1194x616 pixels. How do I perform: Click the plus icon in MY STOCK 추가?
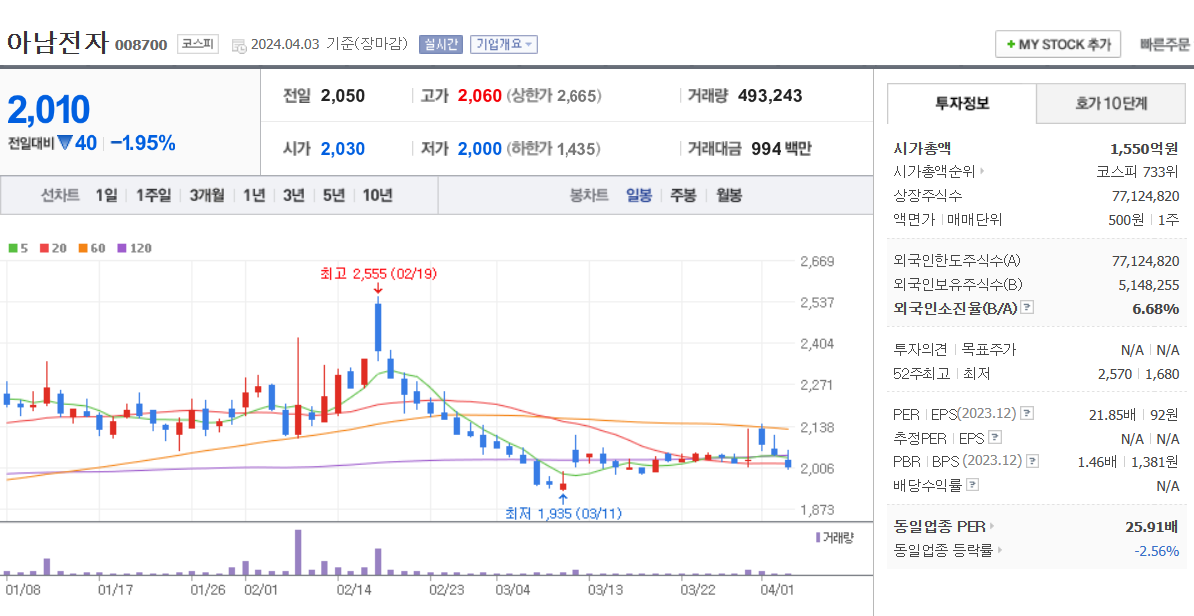click(1011, 44)
